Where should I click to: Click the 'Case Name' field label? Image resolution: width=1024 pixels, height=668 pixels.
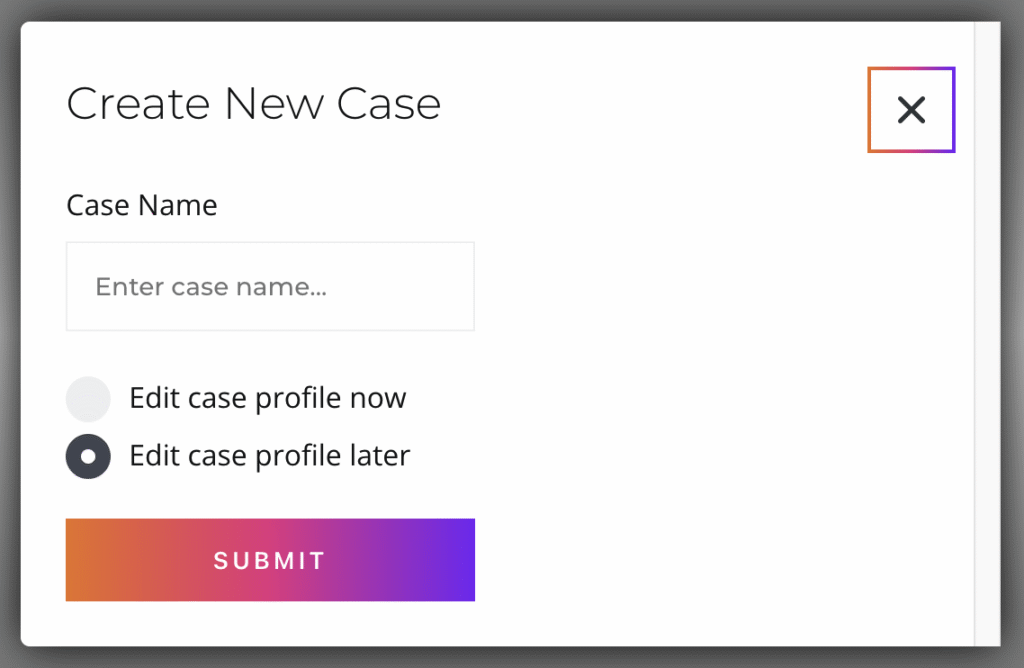tap(141, 206)
